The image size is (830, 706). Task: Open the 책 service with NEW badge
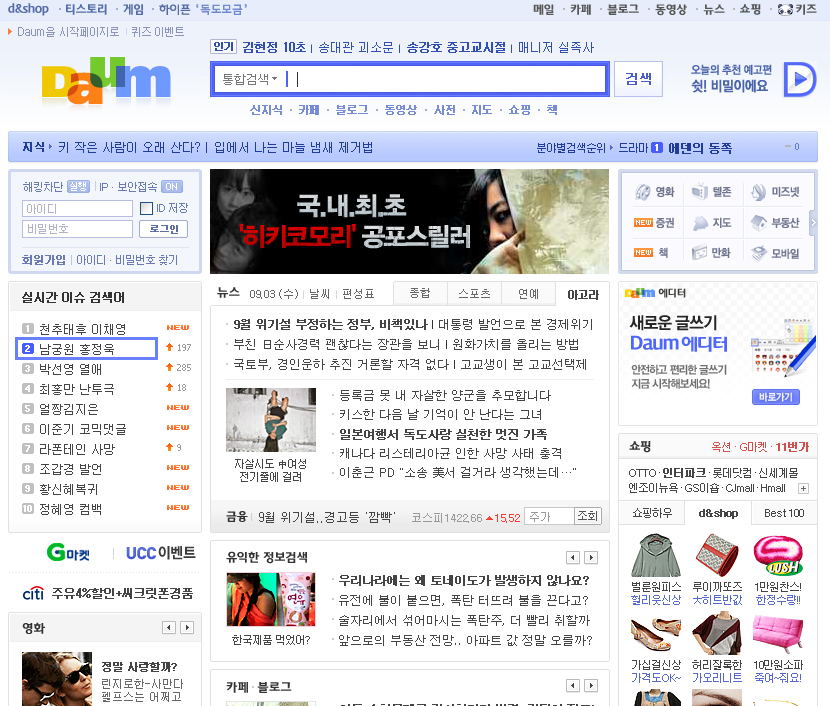651,253
